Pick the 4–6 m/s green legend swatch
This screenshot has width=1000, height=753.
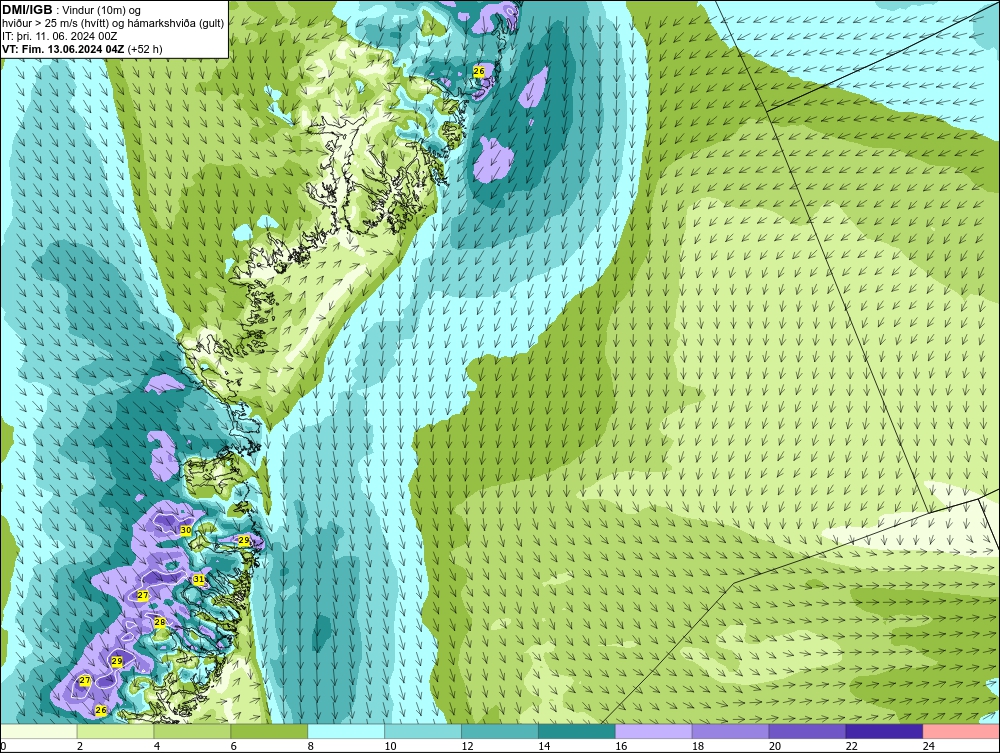tap(192, 731)
